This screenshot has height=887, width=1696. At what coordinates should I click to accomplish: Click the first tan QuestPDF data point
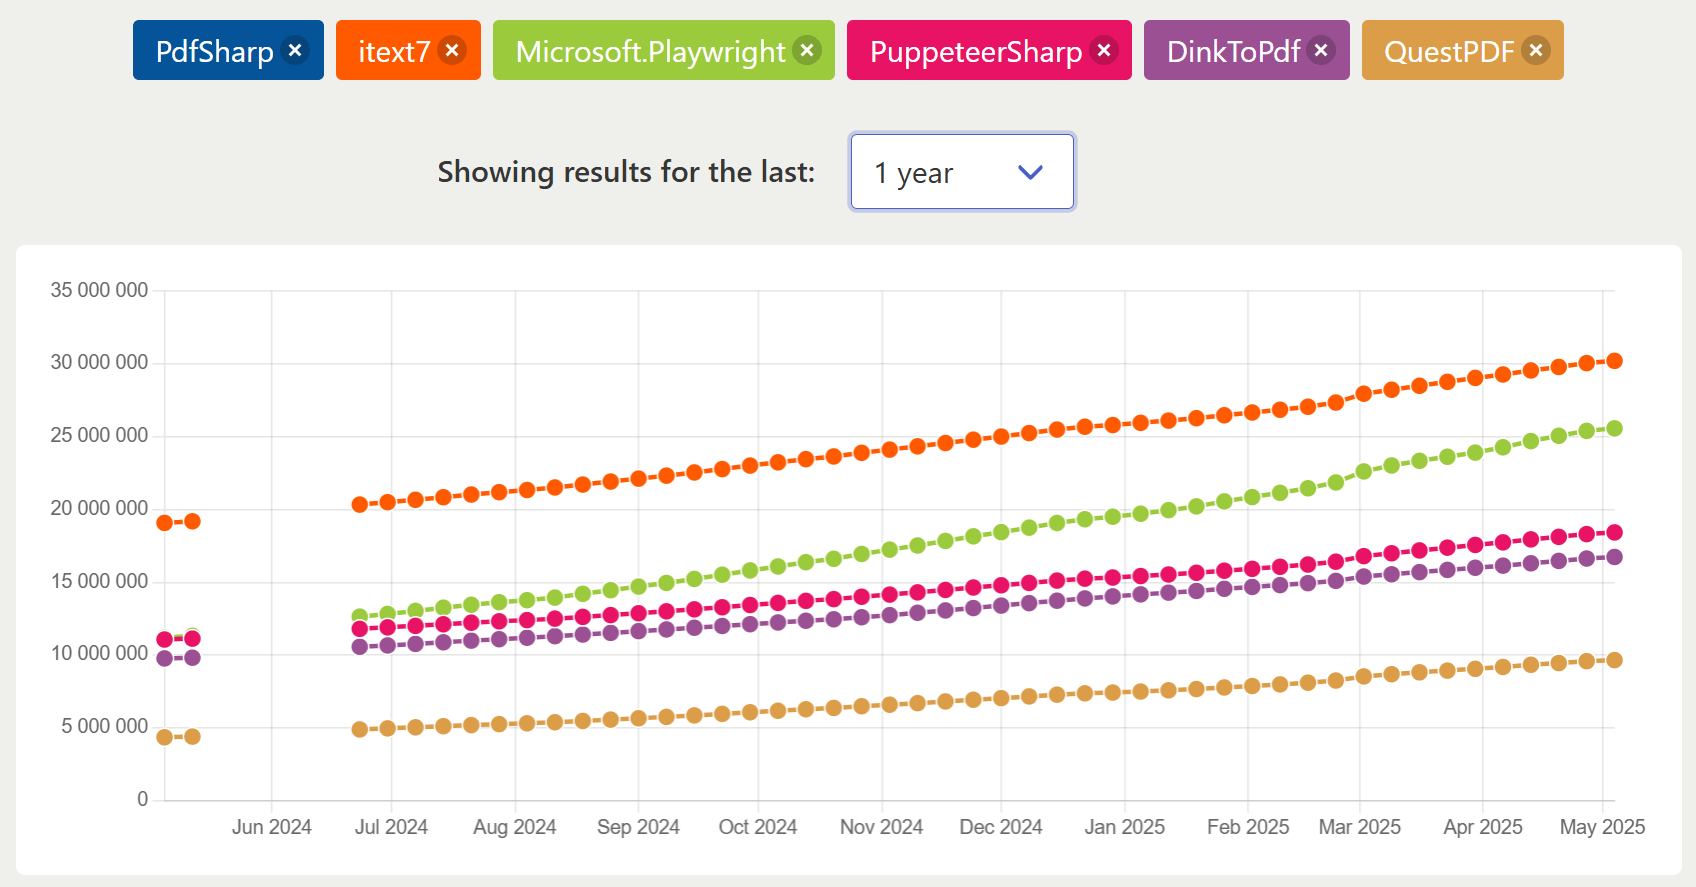click(165, 737)
